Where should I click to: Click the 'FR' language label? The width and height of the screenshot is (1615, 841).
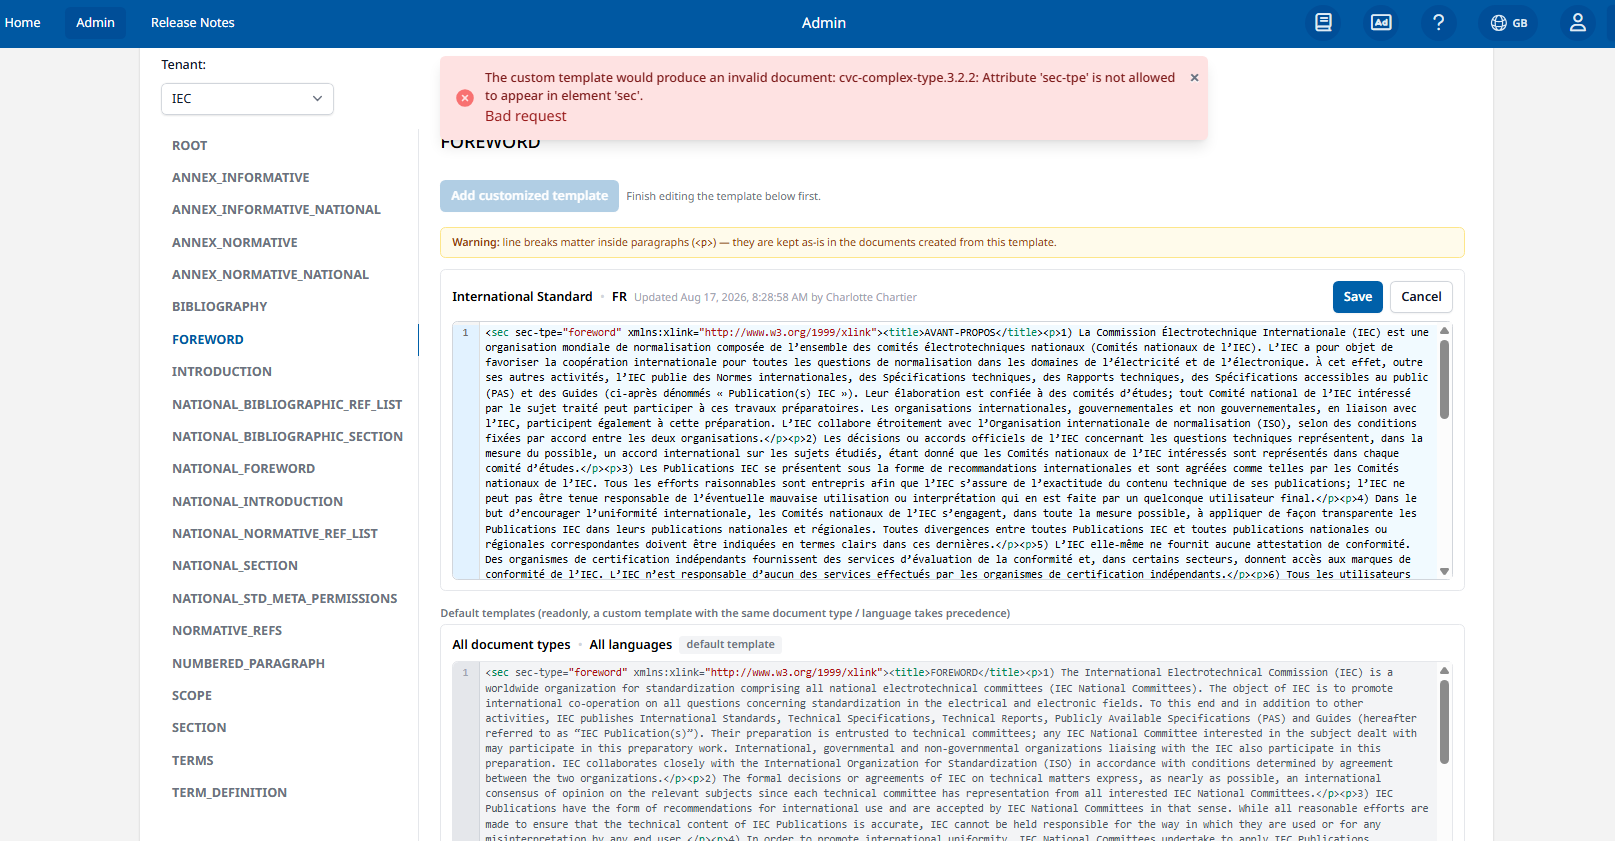coord(620,297)
